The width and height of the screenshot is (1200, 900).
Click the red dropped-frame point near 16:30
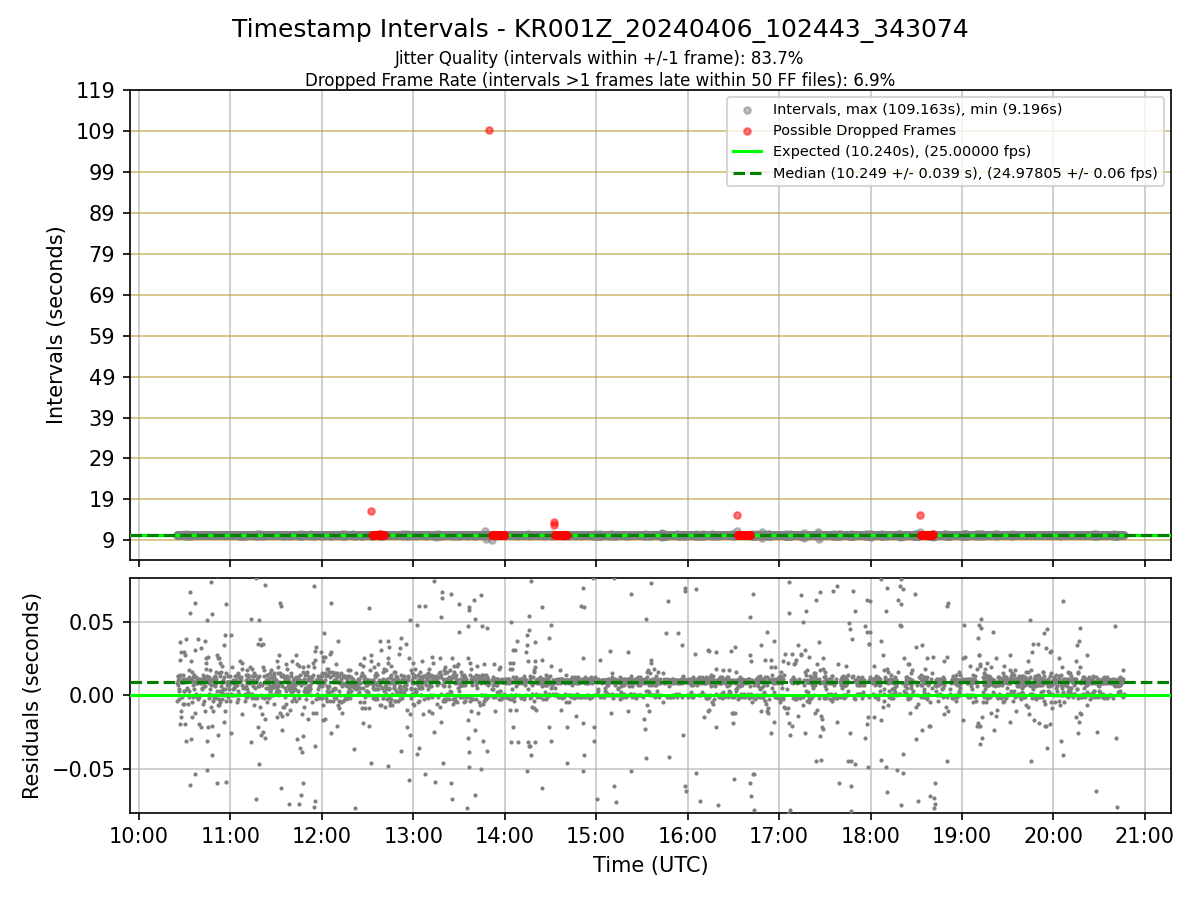(x=737, y=515)
